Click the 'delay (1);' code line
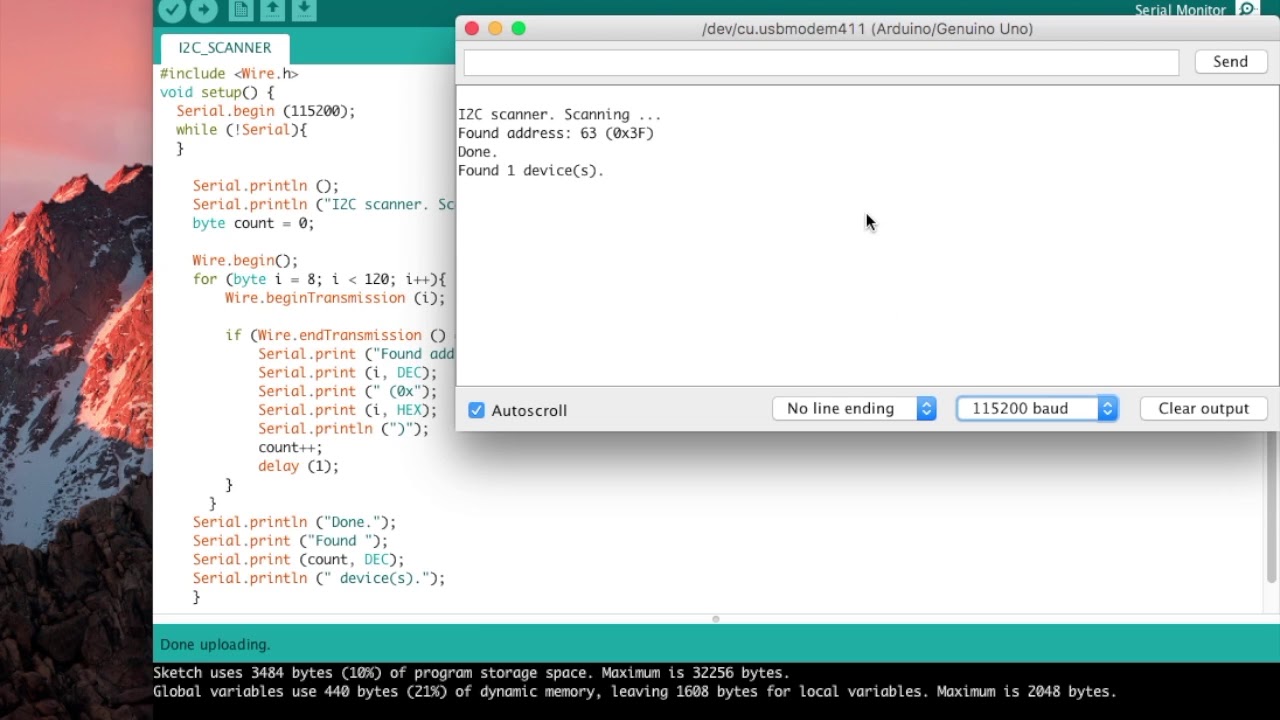 click(x=298, y=466)
